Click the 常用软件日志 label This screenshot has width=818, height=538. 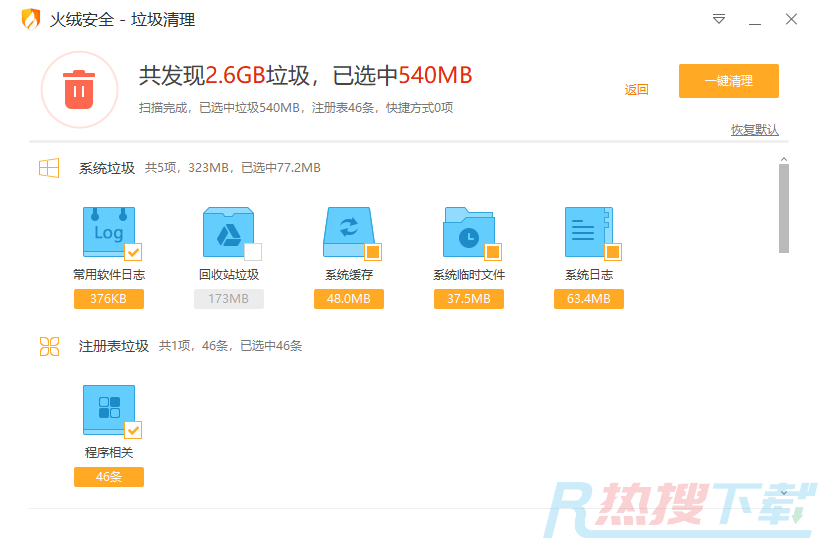(x=109, y=274)
